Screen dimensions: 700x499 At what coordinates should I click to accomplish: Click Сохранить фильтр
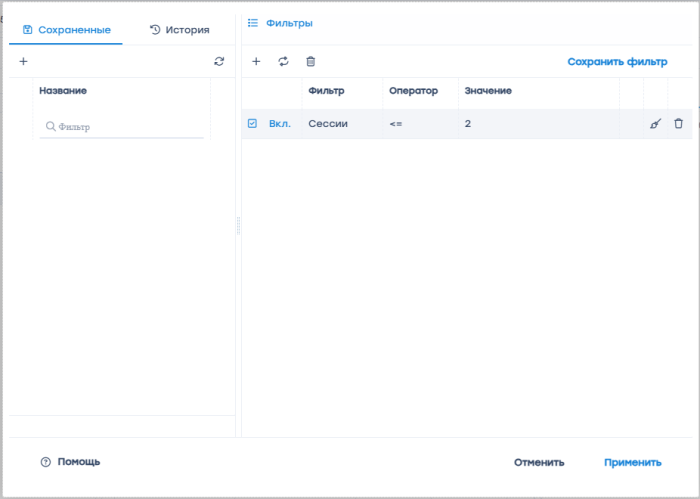click(617, 62)
